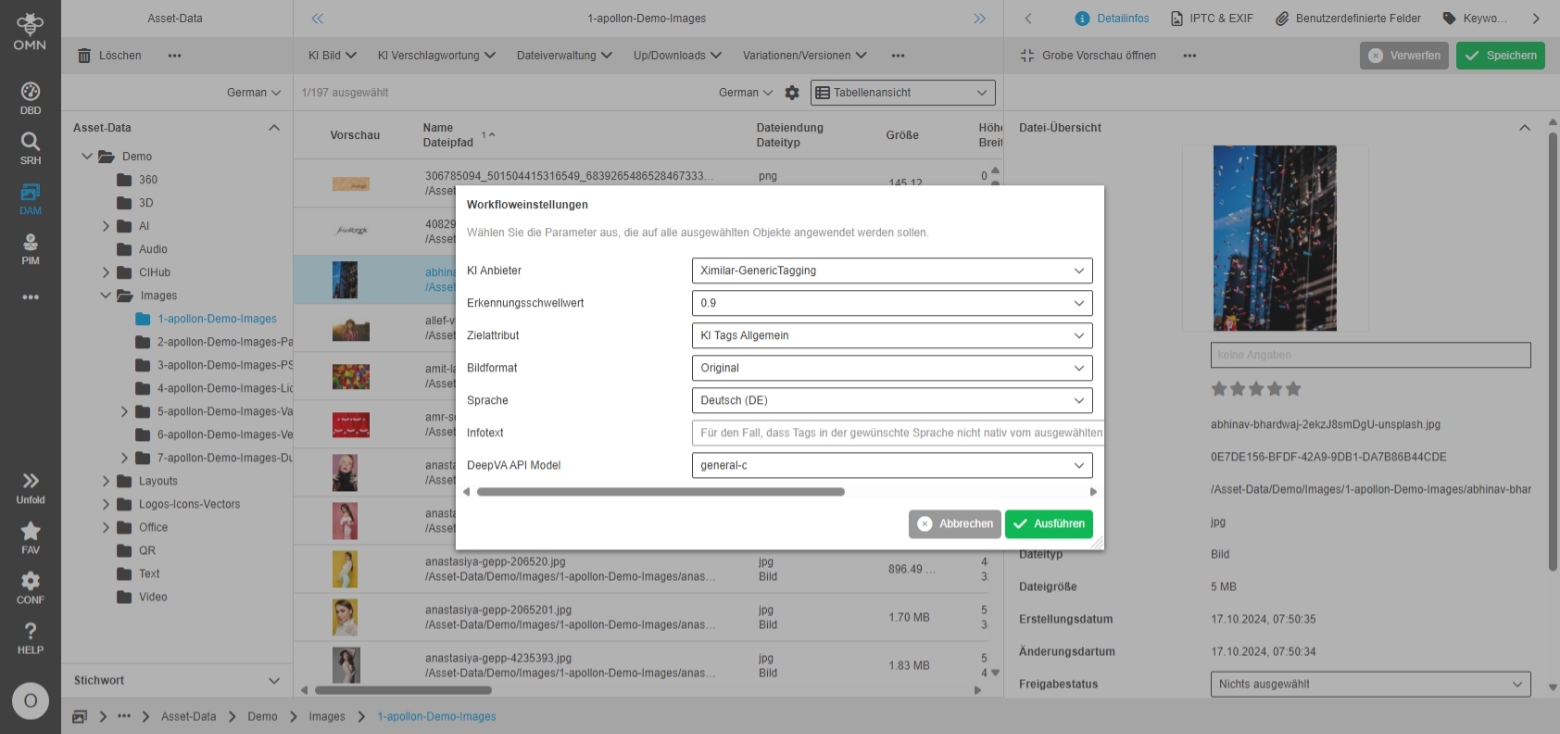Open the HELP question mark icon

click(30, 638)
